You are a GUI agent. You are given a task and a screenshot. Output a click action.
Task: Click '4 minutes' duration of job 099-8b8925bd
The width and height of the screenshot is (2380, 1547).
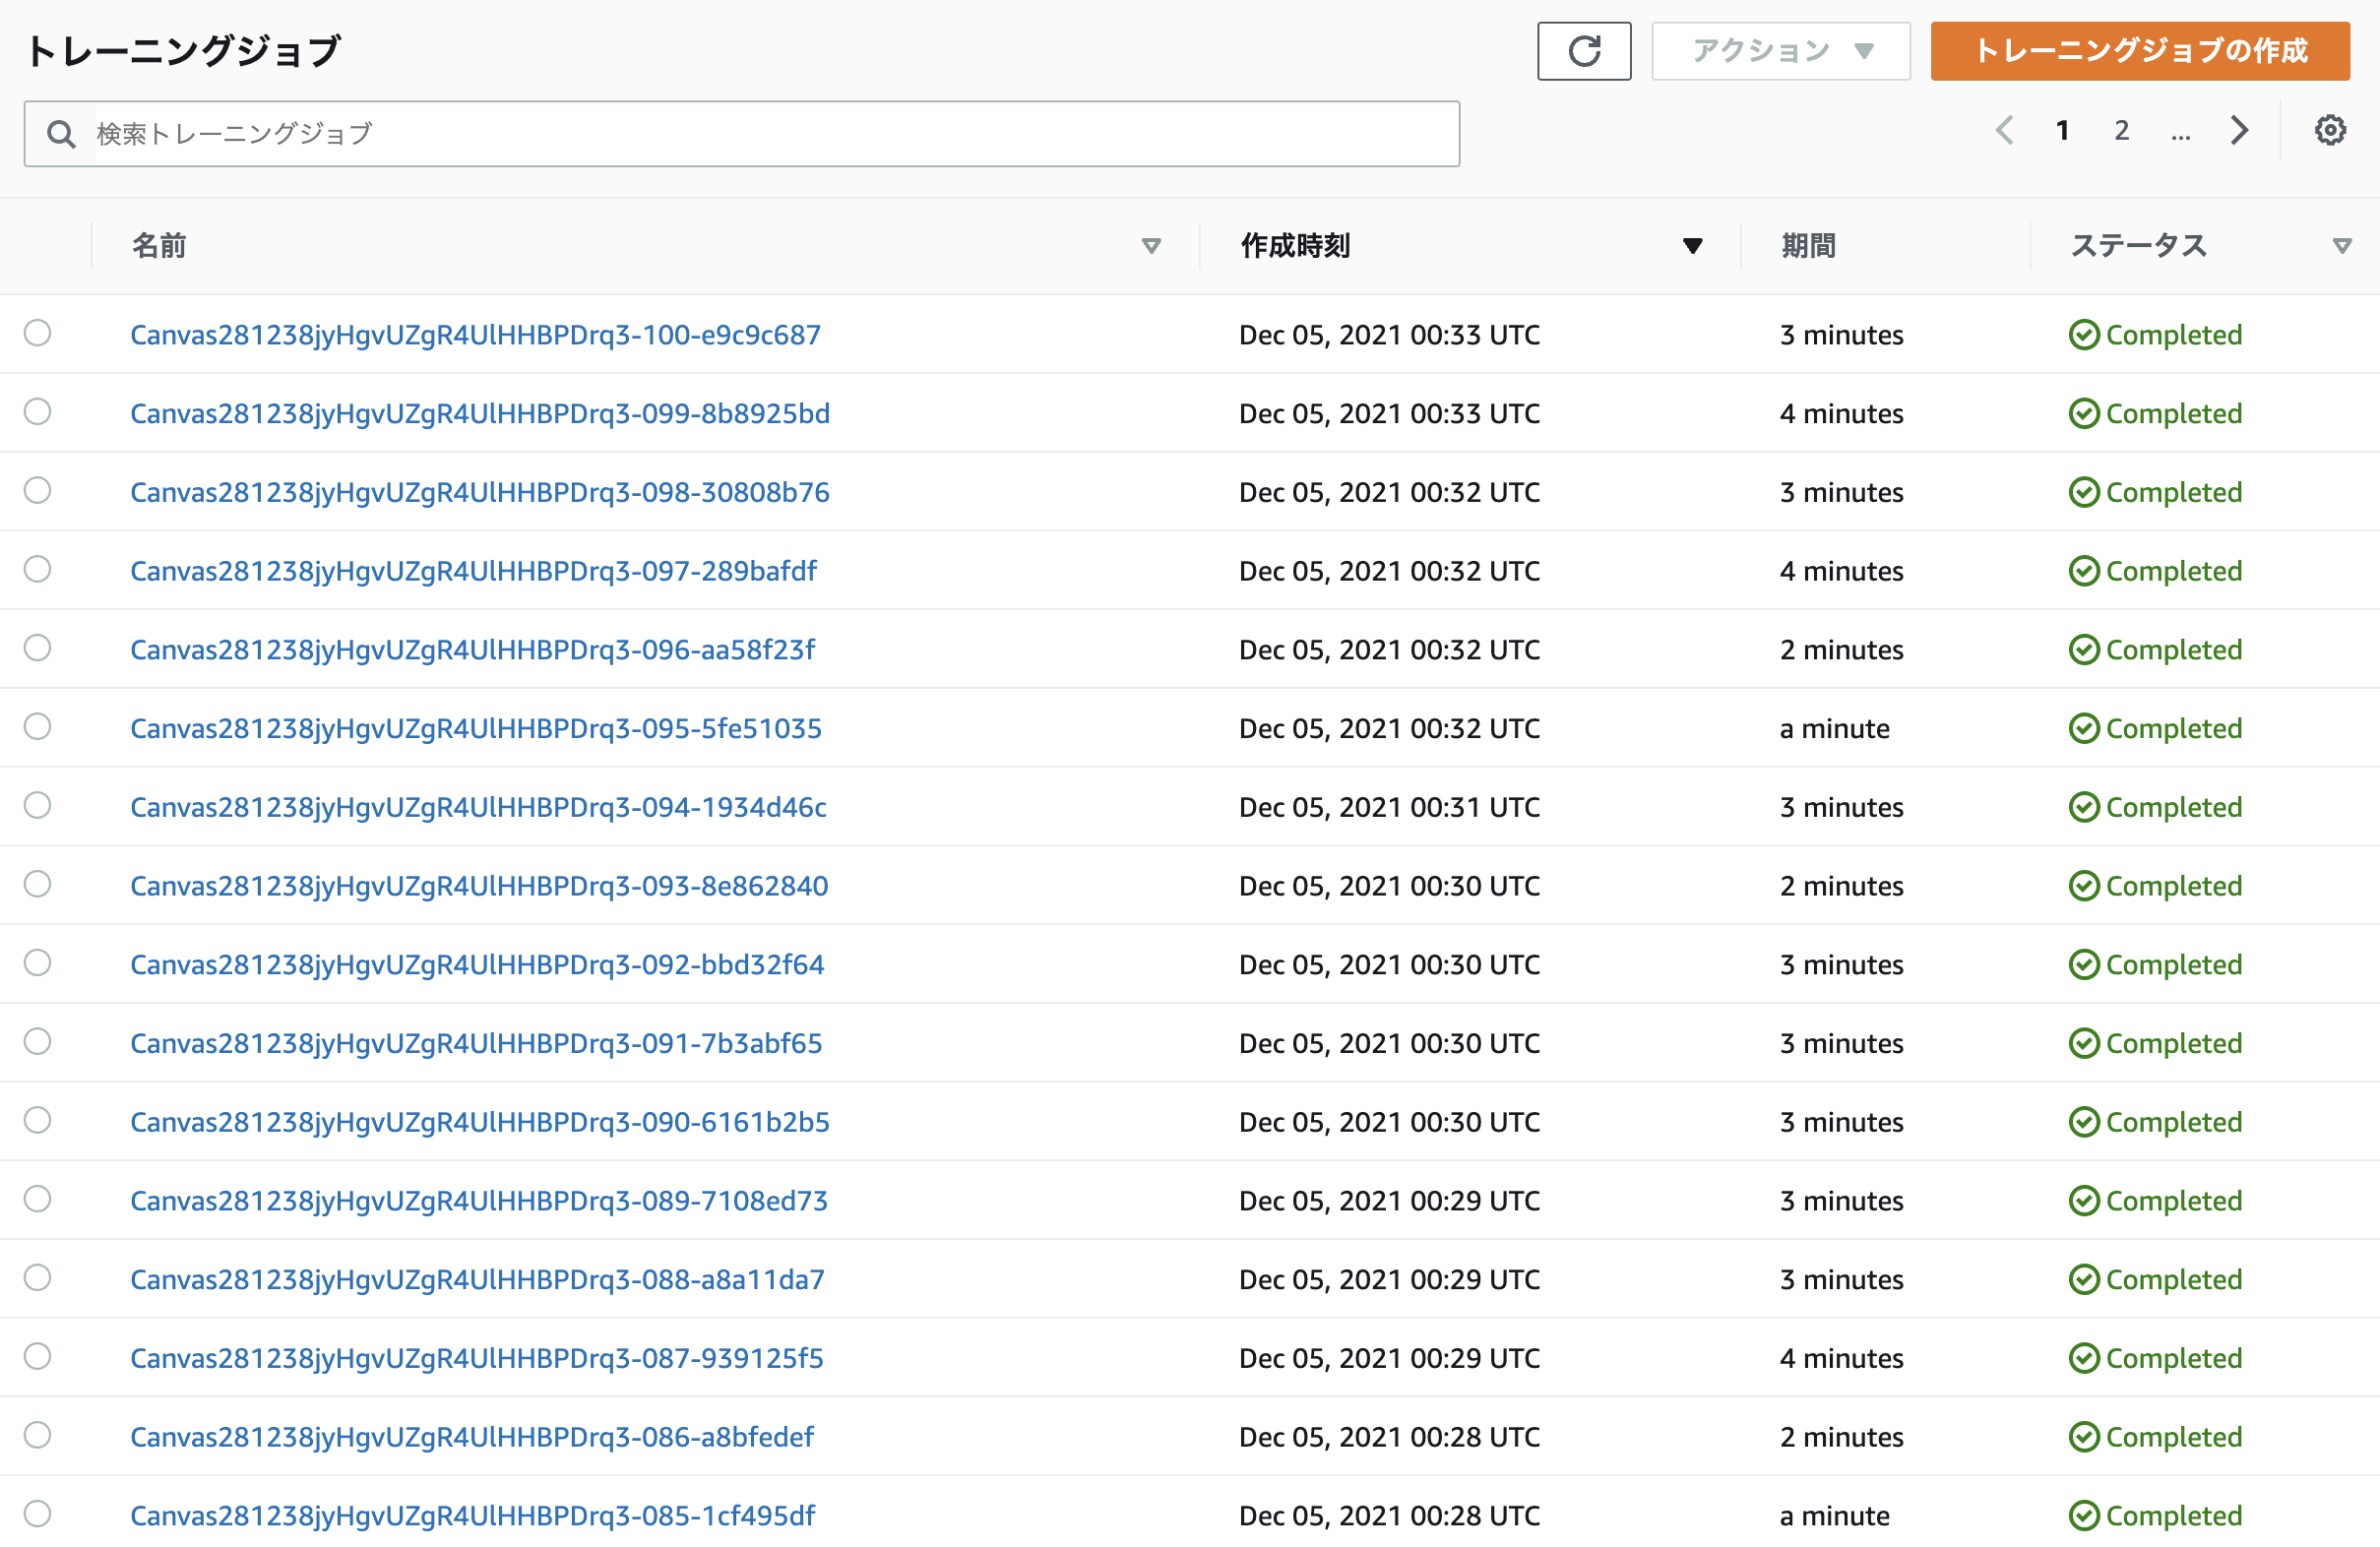point(1841,414)
